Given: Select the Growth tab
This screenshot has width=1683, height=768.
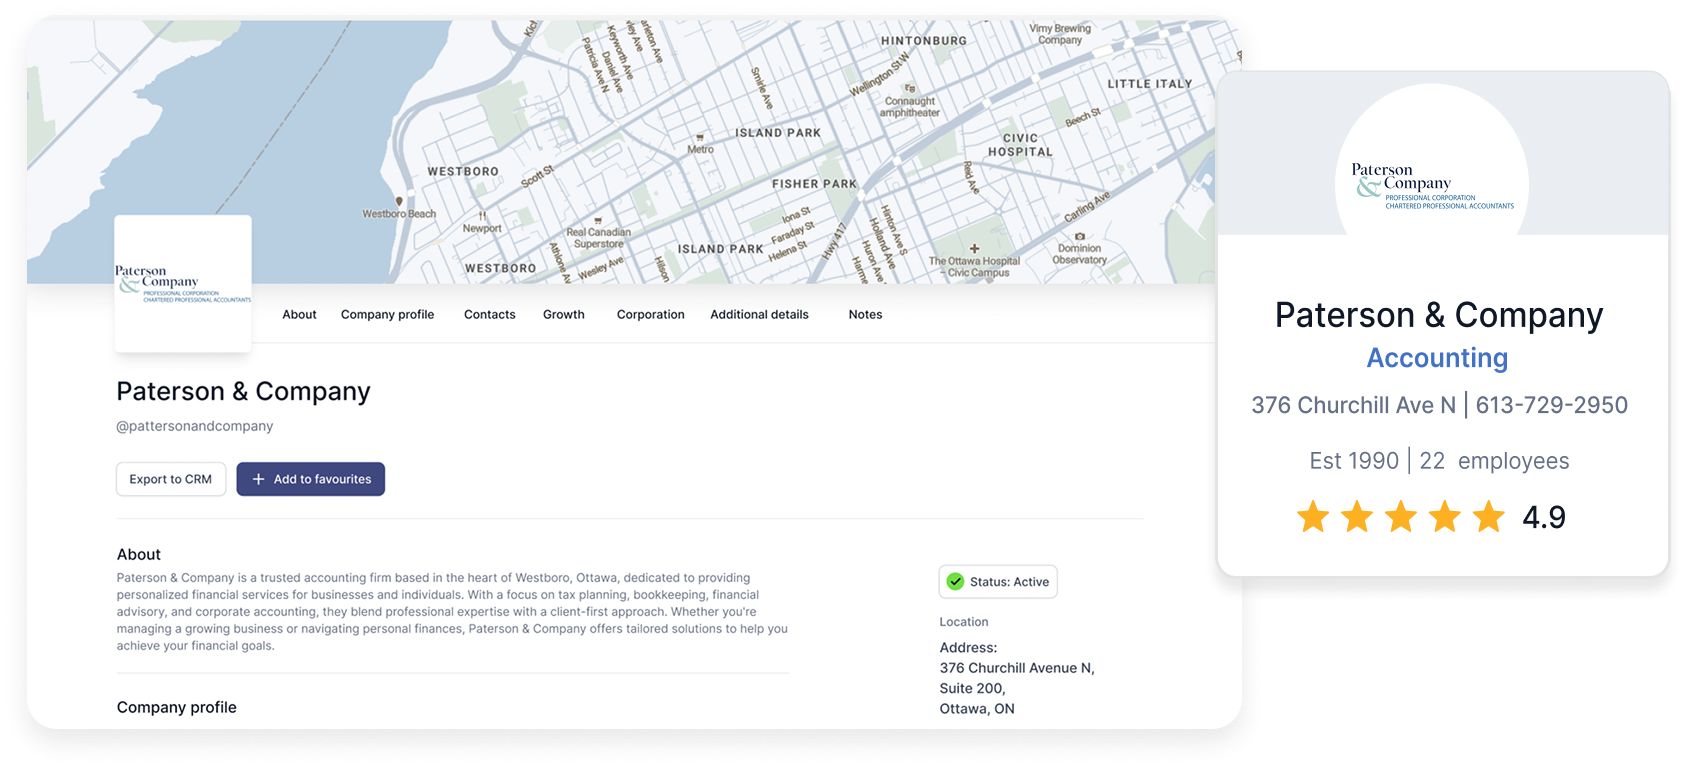Looking at the screenshot, I should click(564, 314).
